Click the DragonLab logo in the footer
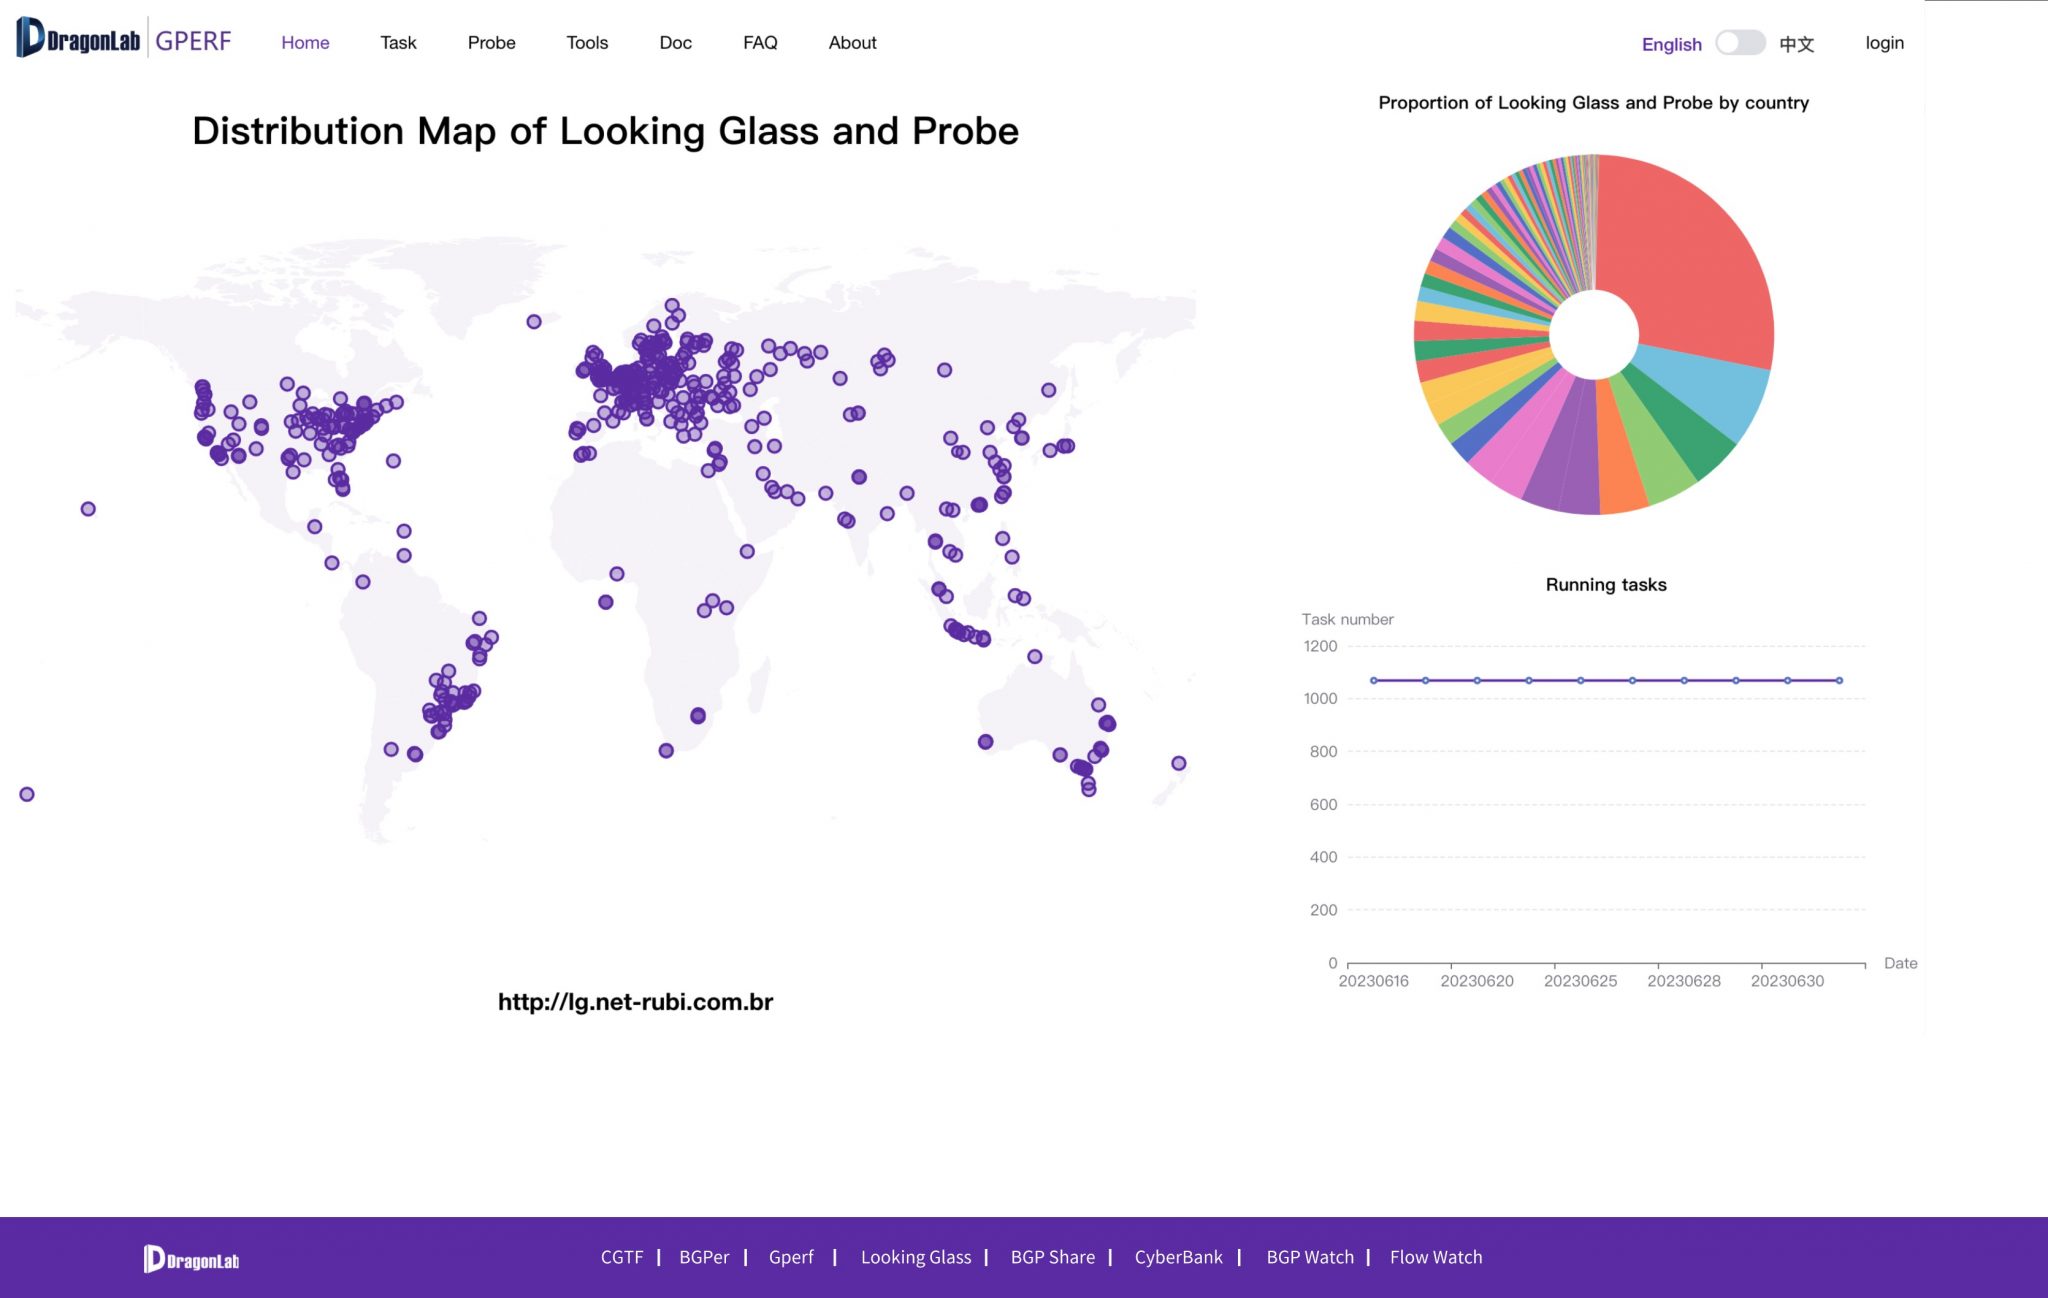 191,1259
